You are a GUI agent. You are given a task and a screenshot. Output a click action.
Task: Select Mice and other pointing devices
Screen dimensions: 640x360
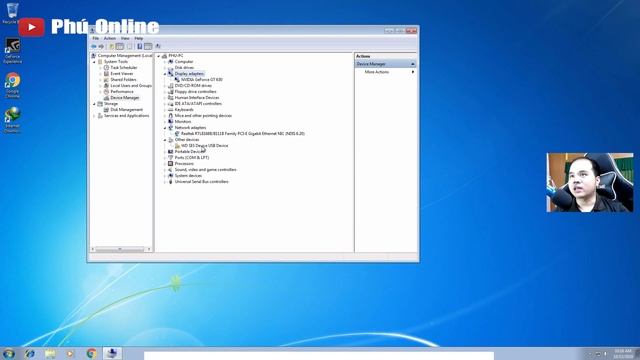point(203,116)
